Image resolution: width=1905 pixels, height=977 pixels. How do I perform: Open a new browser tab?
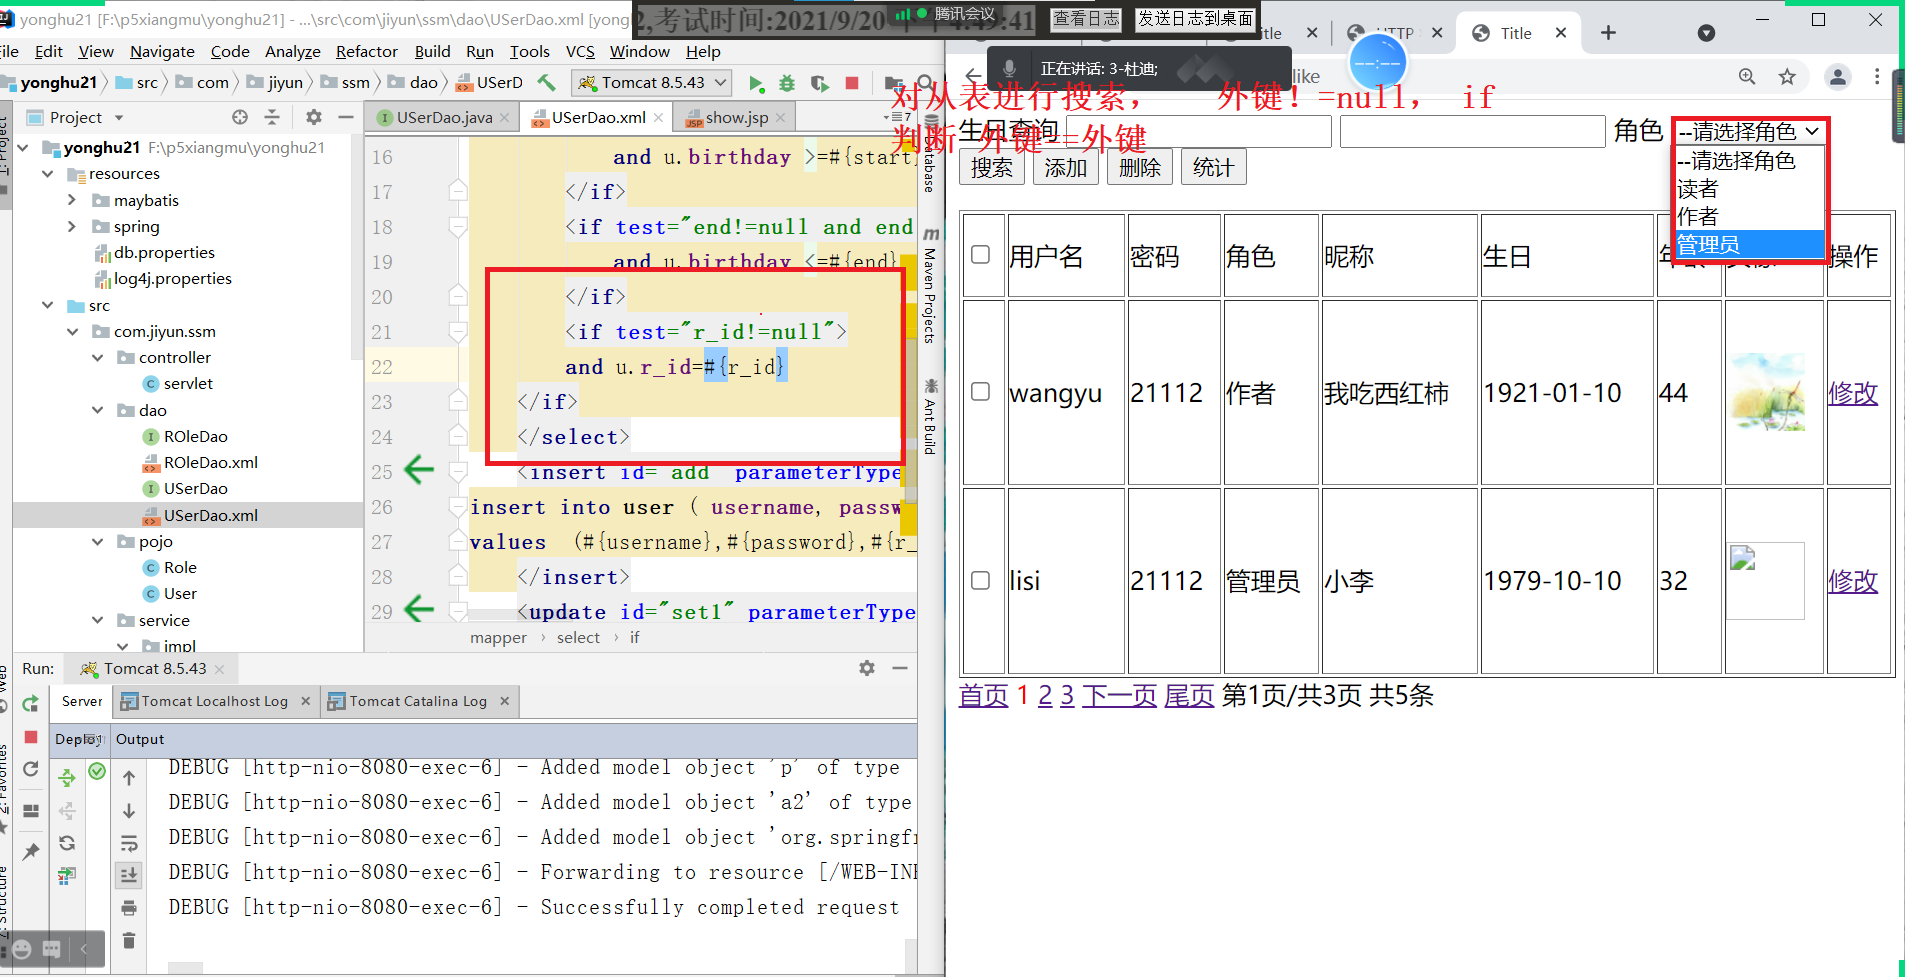[1608, 33]
